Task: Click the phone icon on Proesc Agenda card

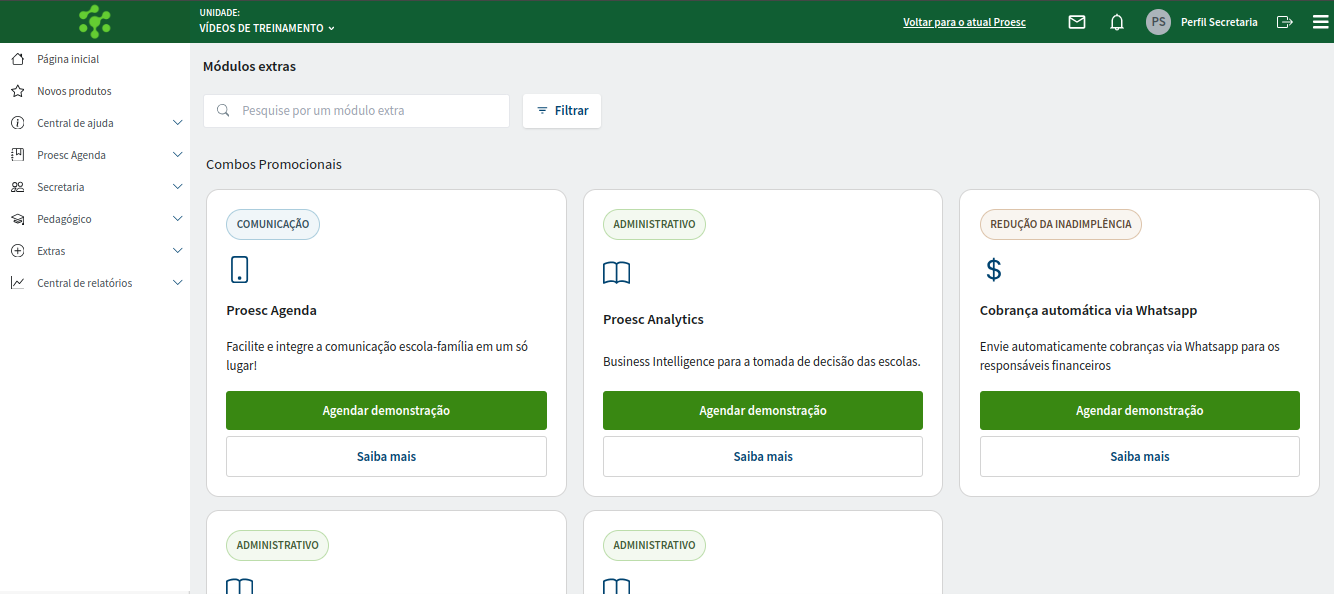Action: pyautogui.click(x=239, y=269)
